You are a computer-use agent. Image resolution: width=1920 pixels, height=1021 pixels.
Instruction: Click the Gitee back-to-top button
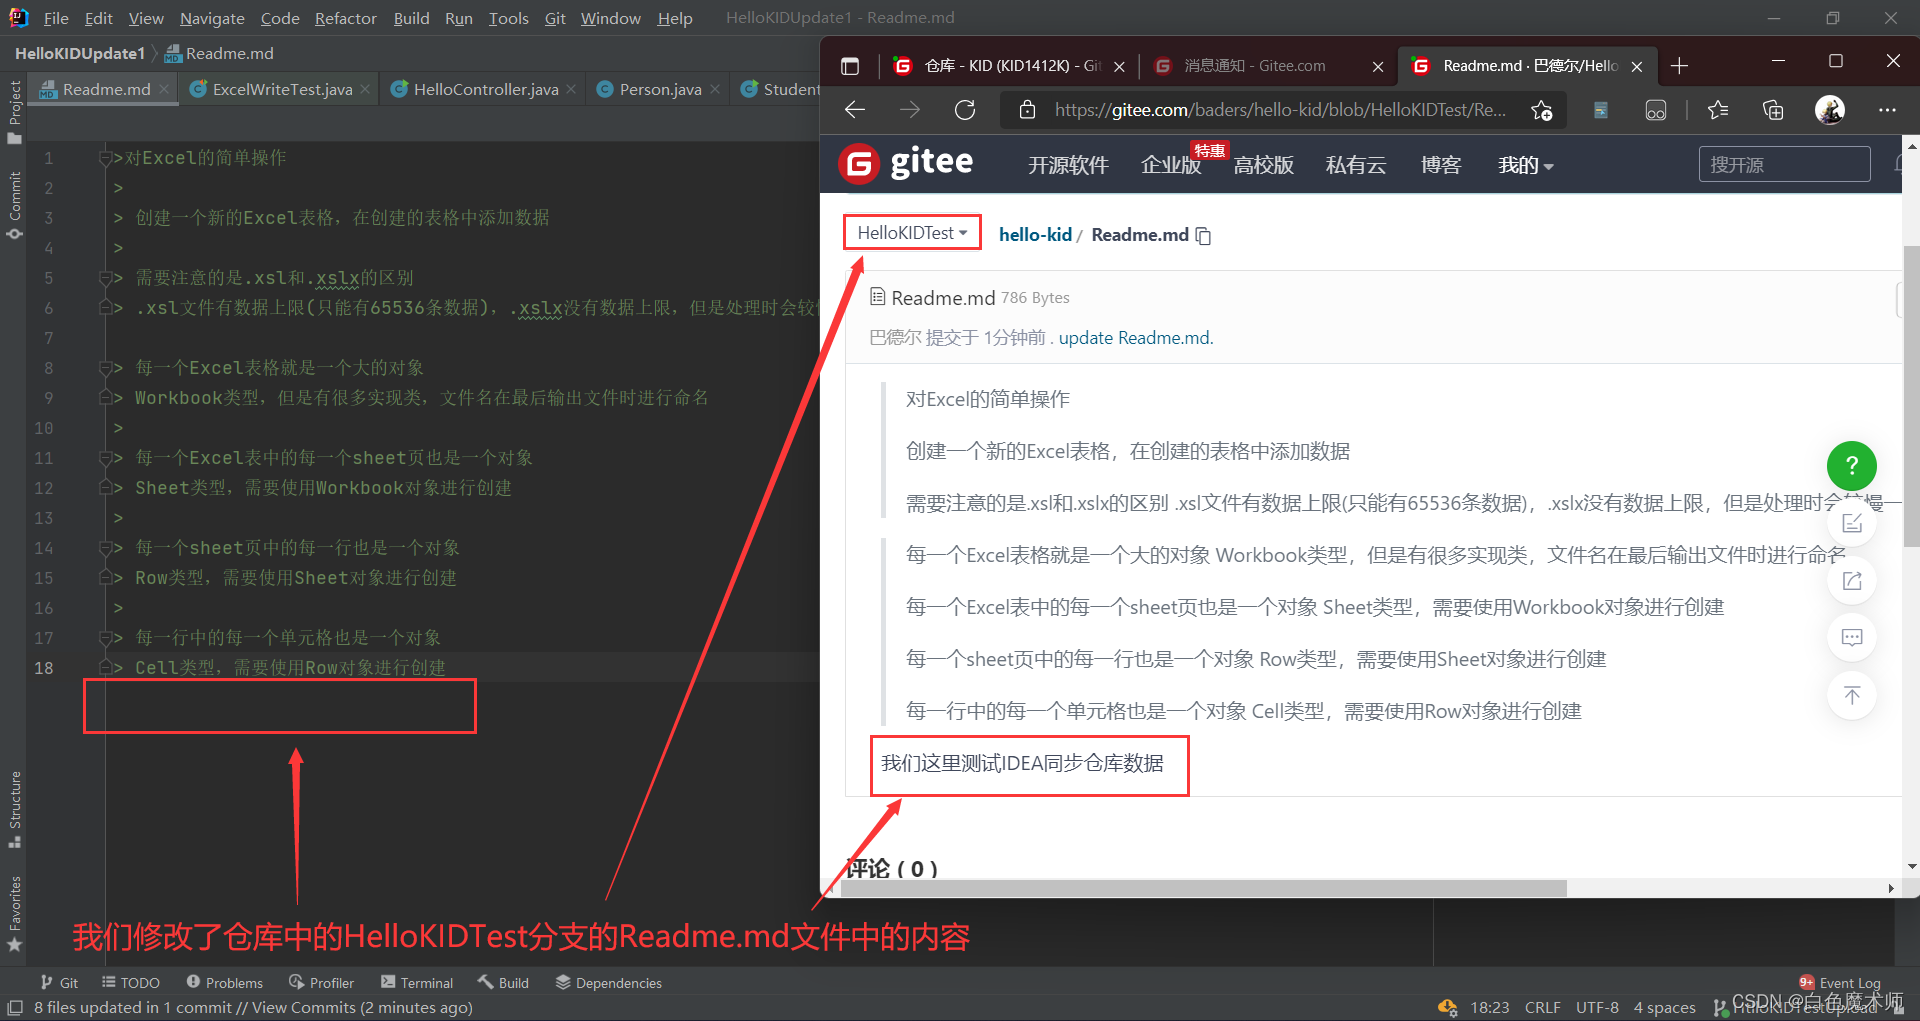tap(1852, 695)
